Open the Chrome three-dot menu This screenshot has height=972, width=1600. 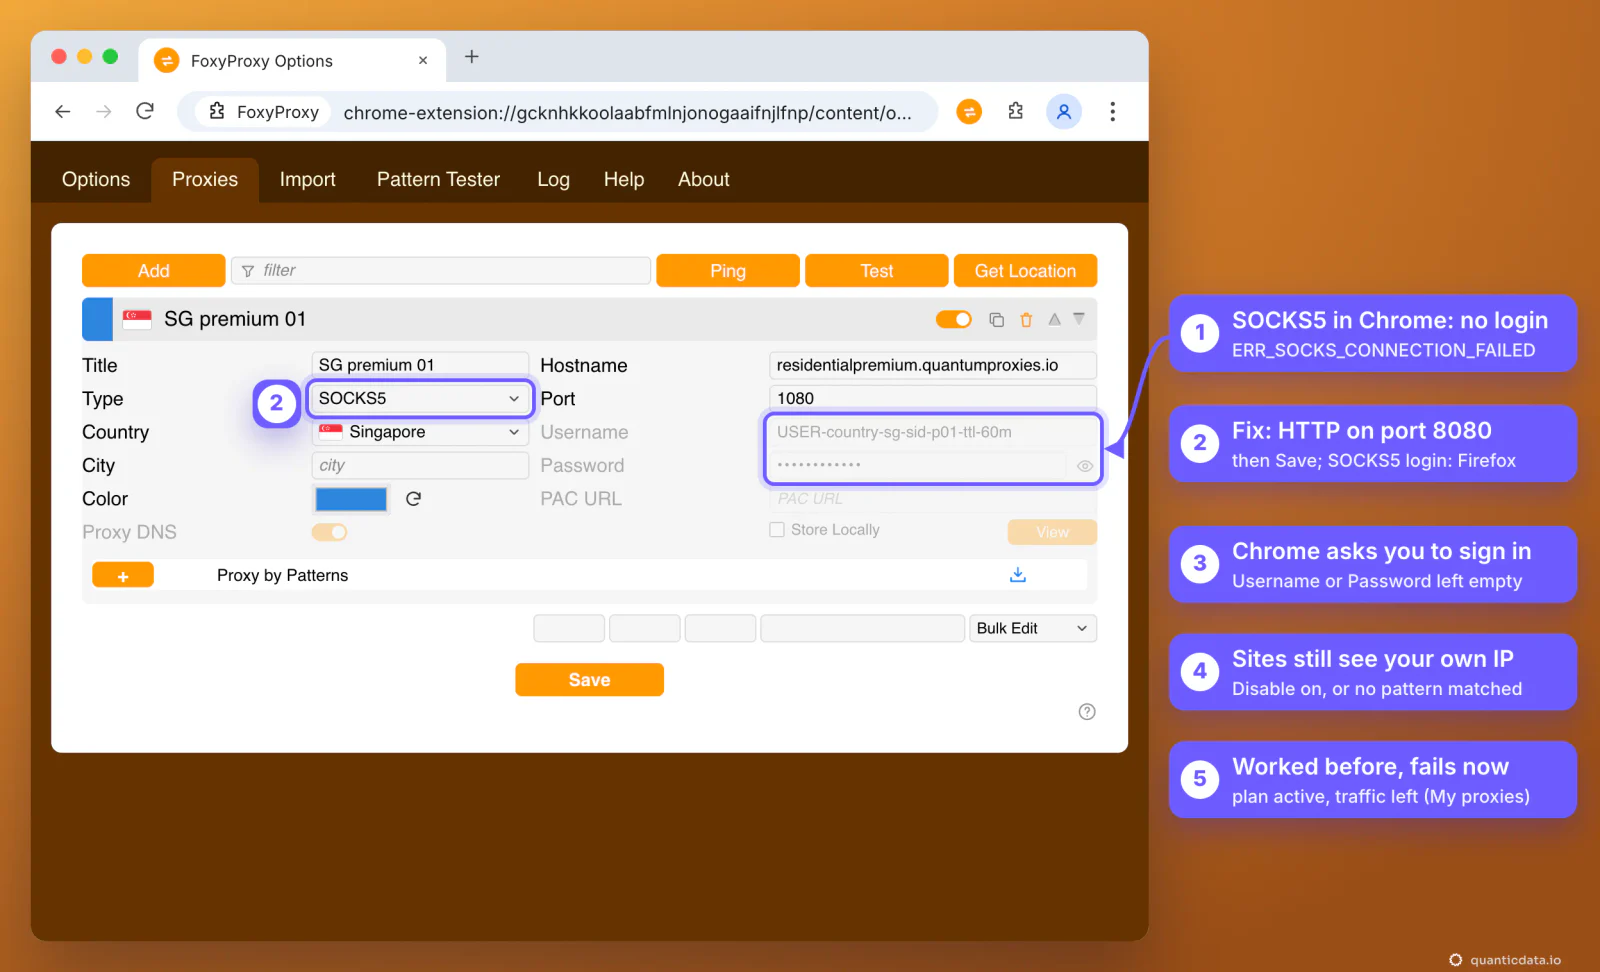pos(1112,111)
